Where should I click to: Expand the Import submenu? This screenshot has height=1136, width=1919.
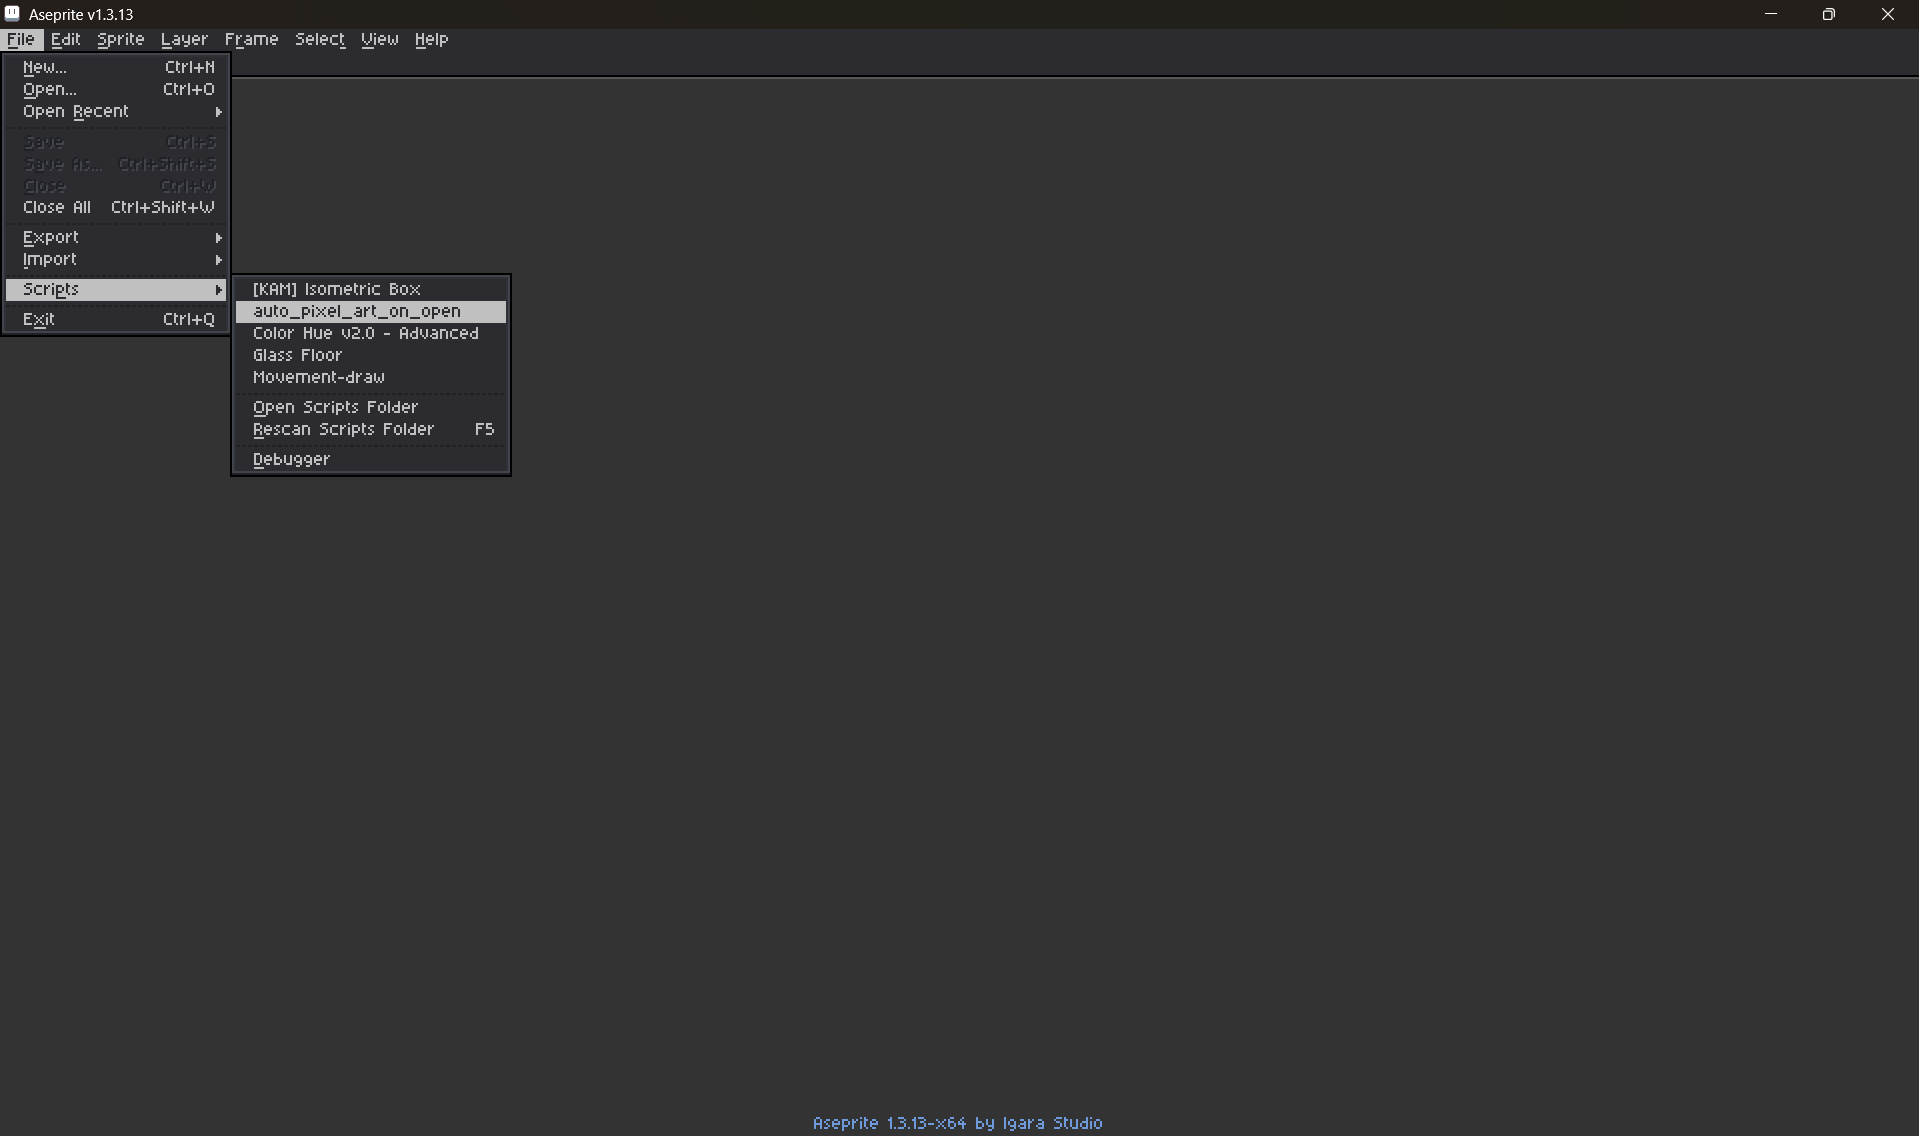pyautogui.click(x=116, y=259)
